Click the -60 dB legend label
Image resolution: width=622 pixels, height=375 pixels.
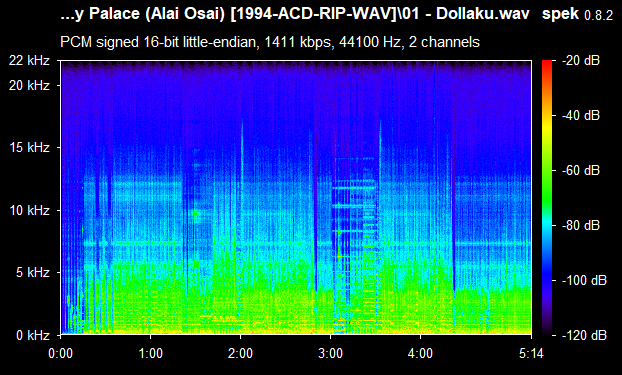pos(581,170)
